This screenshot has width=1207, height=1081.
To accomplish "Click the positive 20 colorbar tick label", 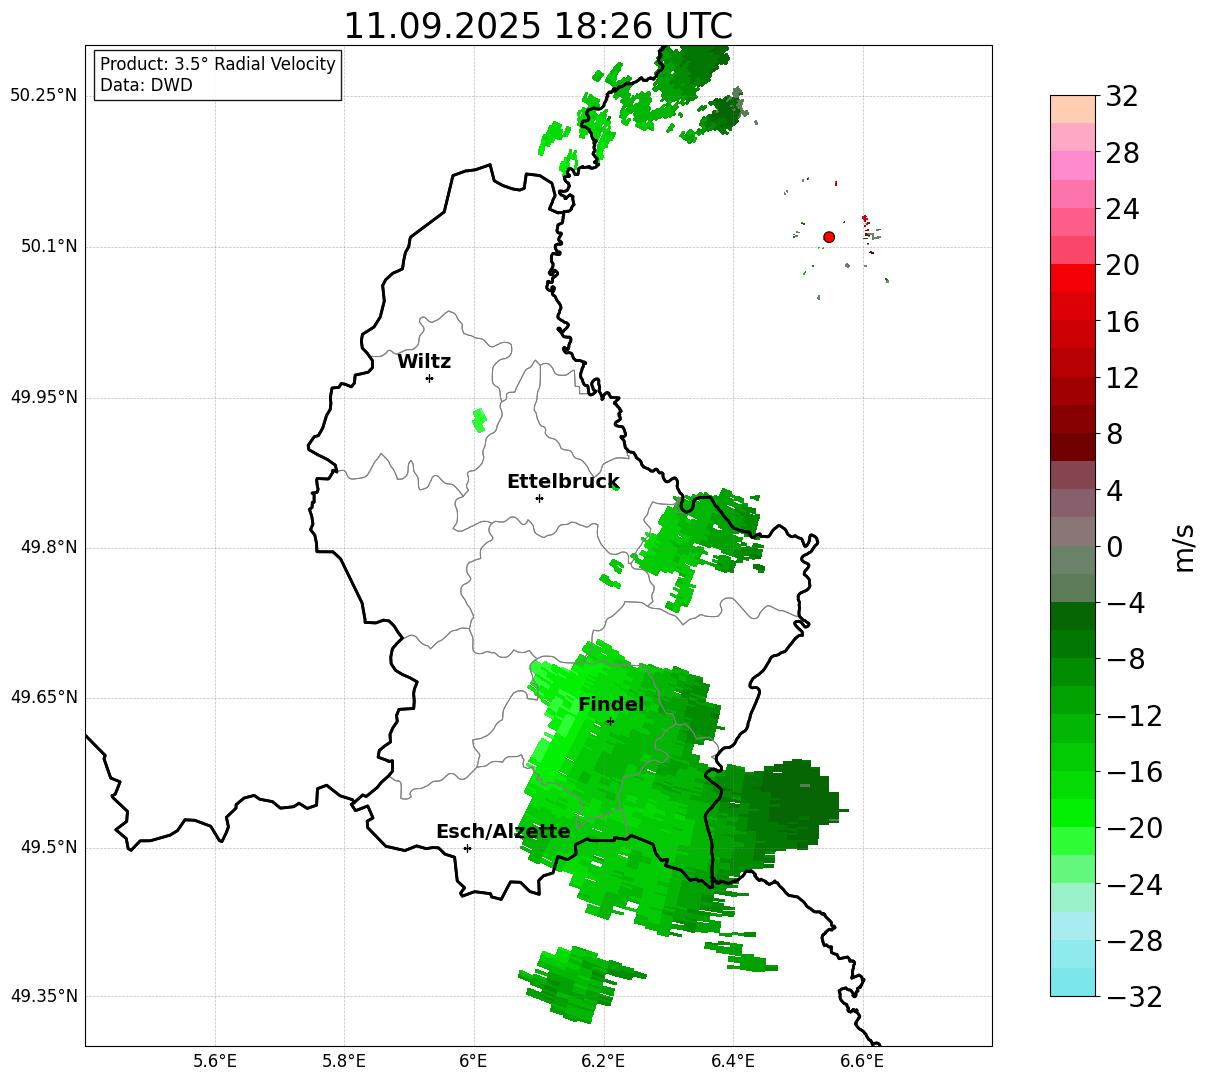I will click(x=1122, y=266).
